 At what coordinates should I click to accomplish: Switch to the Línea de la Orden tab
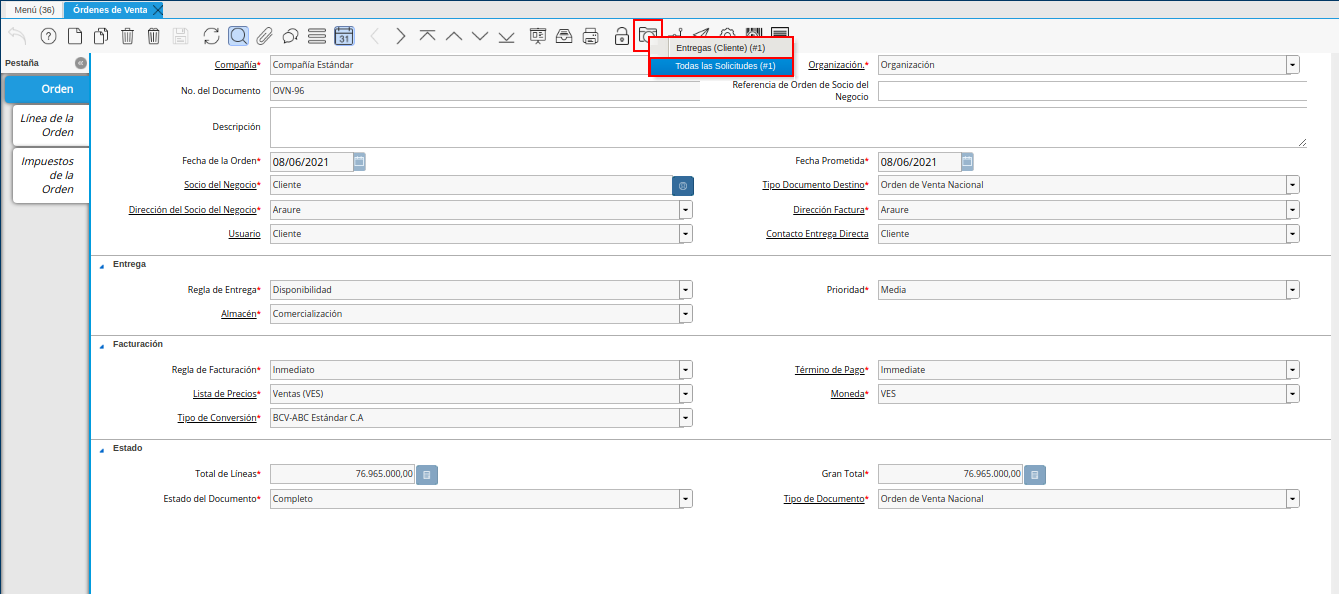pyautogui.click(x=48, y=125)
